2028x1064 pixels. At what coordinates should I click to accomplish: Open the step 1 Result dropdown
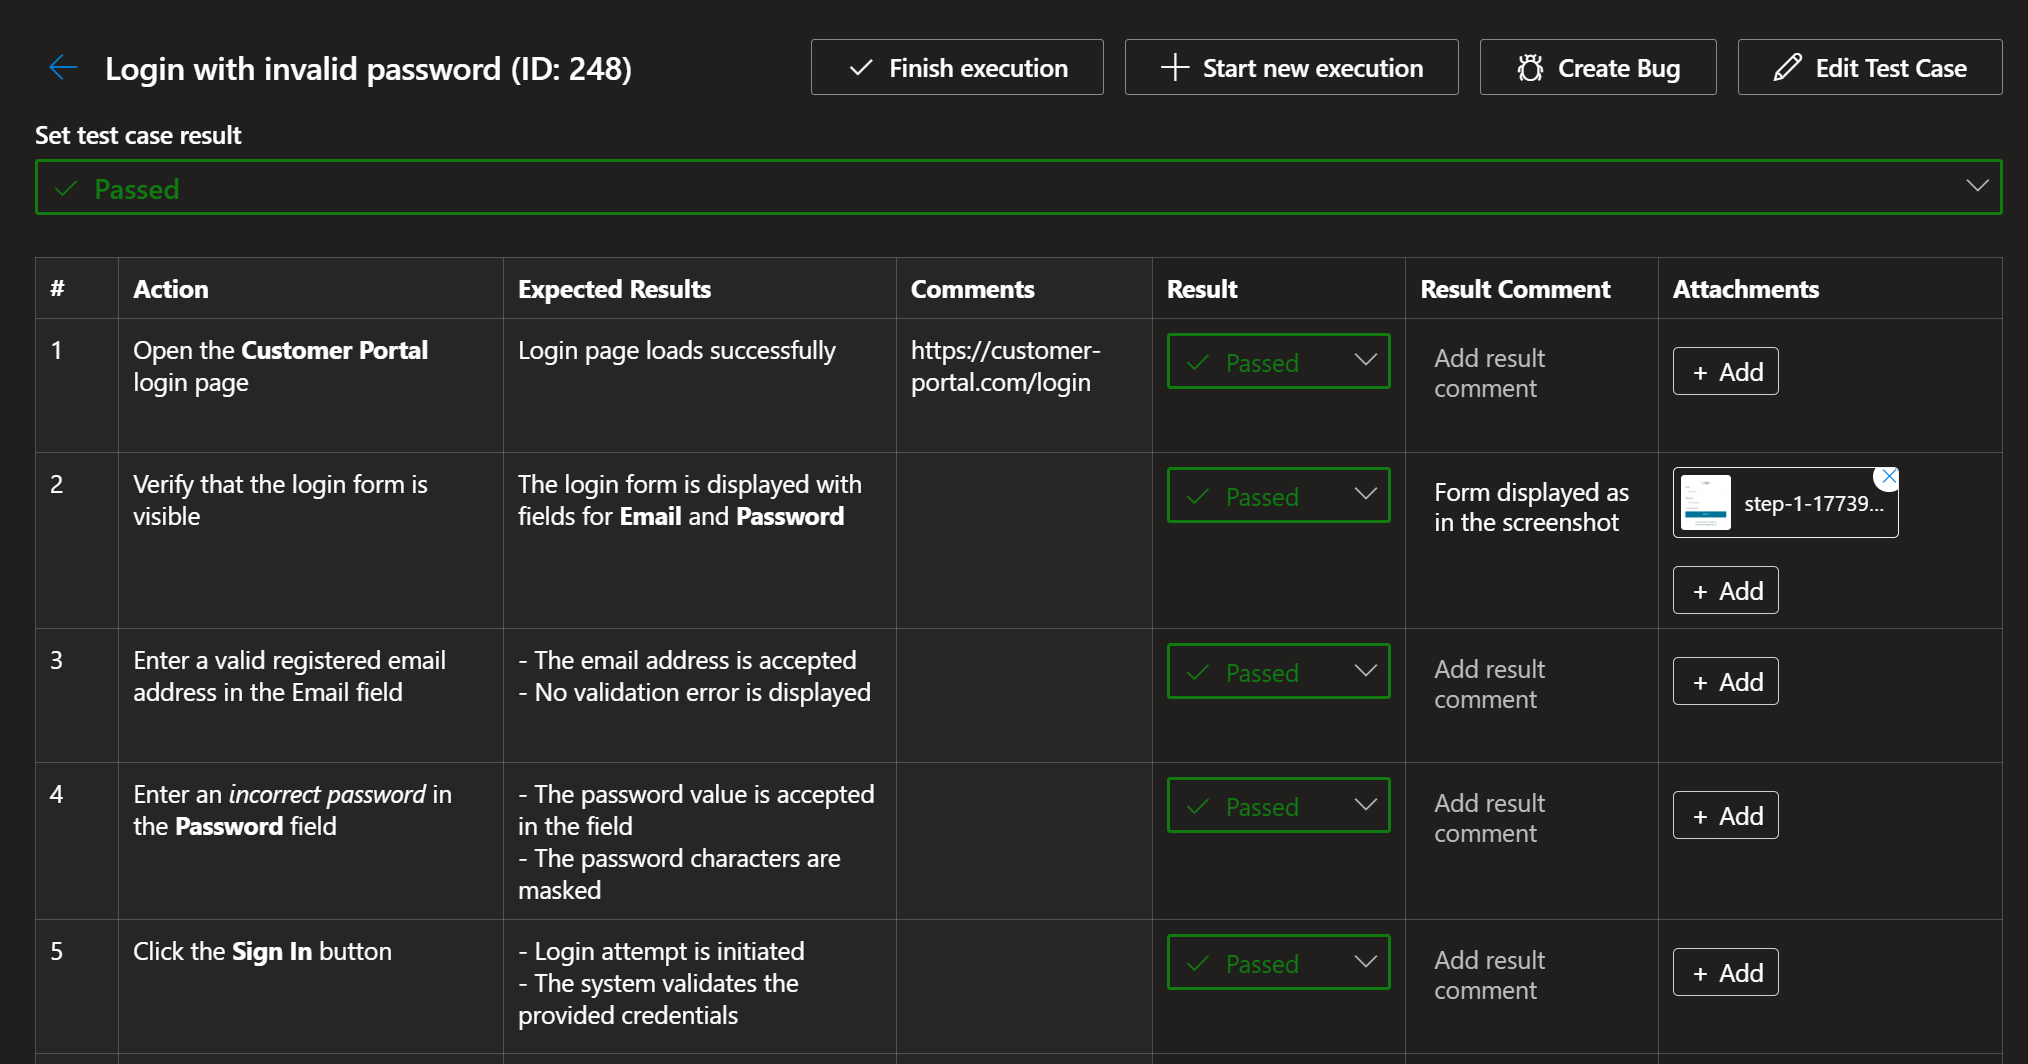tap(1278, 362)
